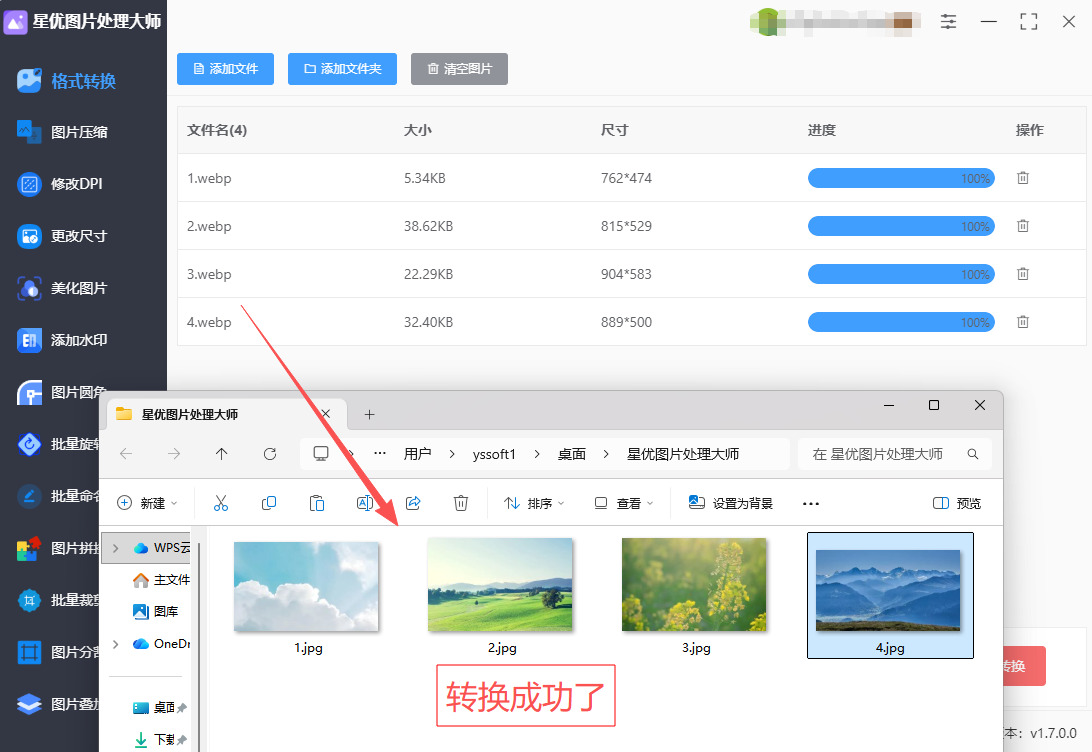Open the app settings sliders icon
The height and width of the screenshot is (752, 1092).
click(x=948, y=22)
